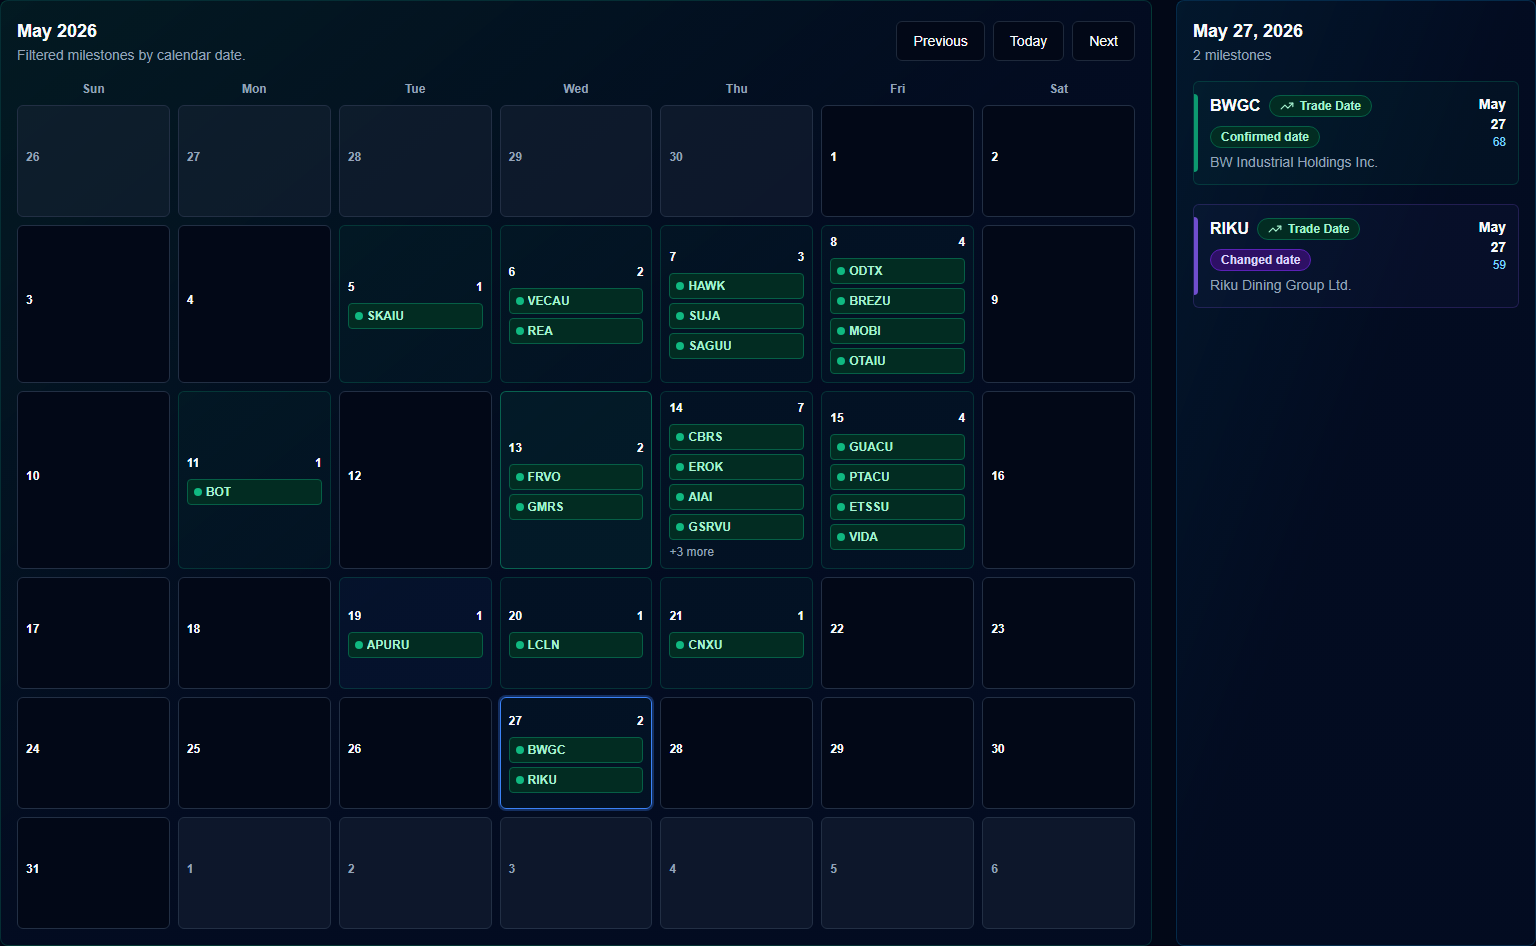Click the GMRS milestone
Viewport: 1536px width, 946px height.
point(576,507)
